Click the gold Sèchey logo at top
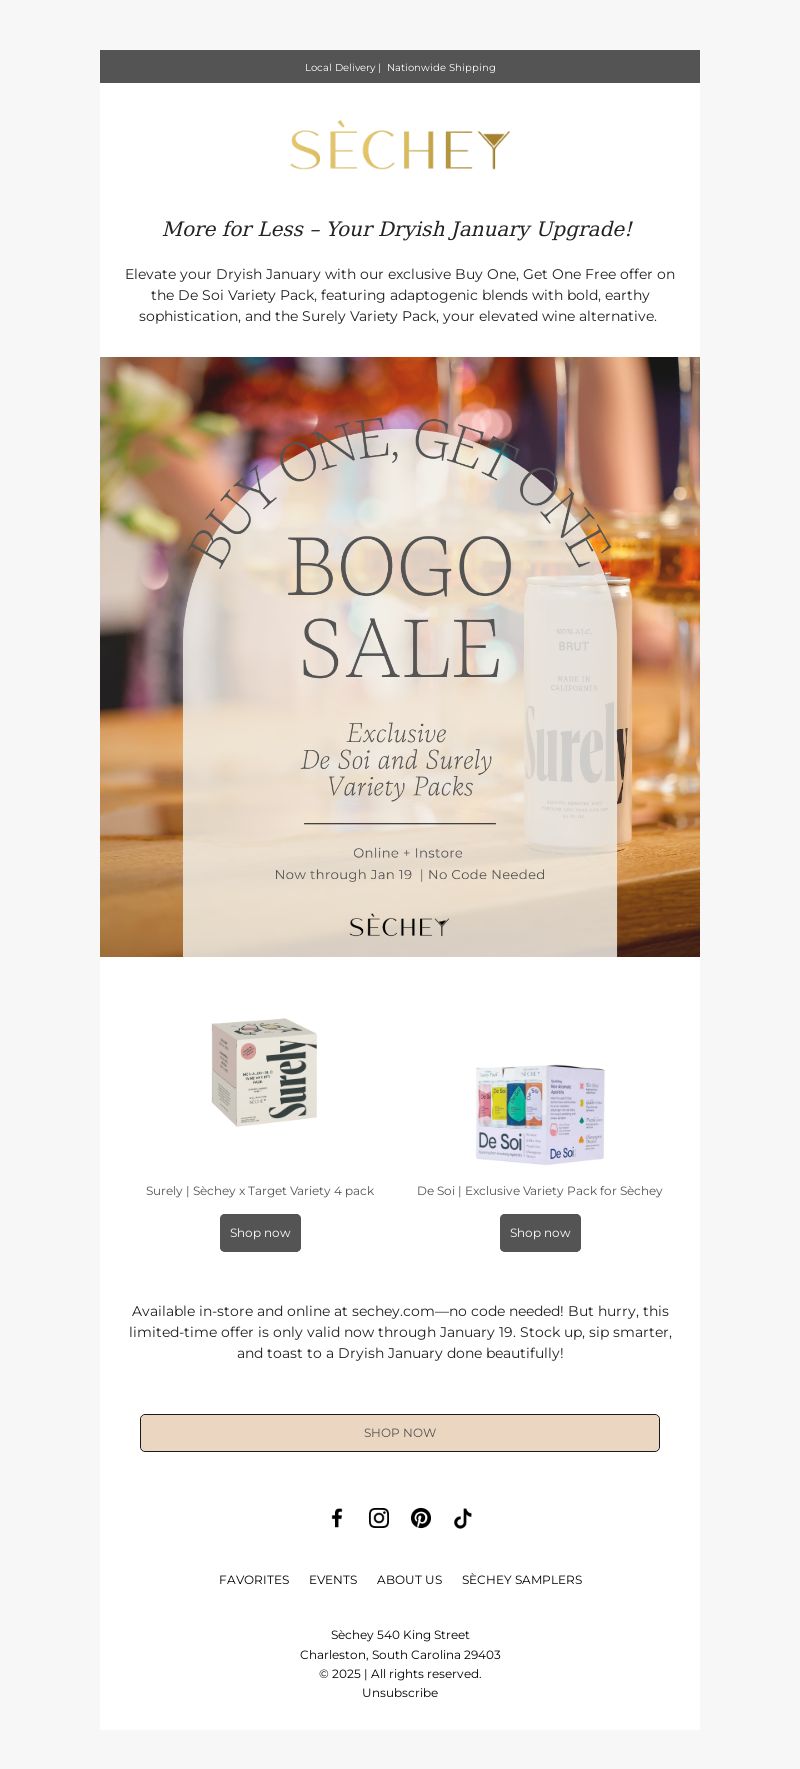 pos(400,149)
